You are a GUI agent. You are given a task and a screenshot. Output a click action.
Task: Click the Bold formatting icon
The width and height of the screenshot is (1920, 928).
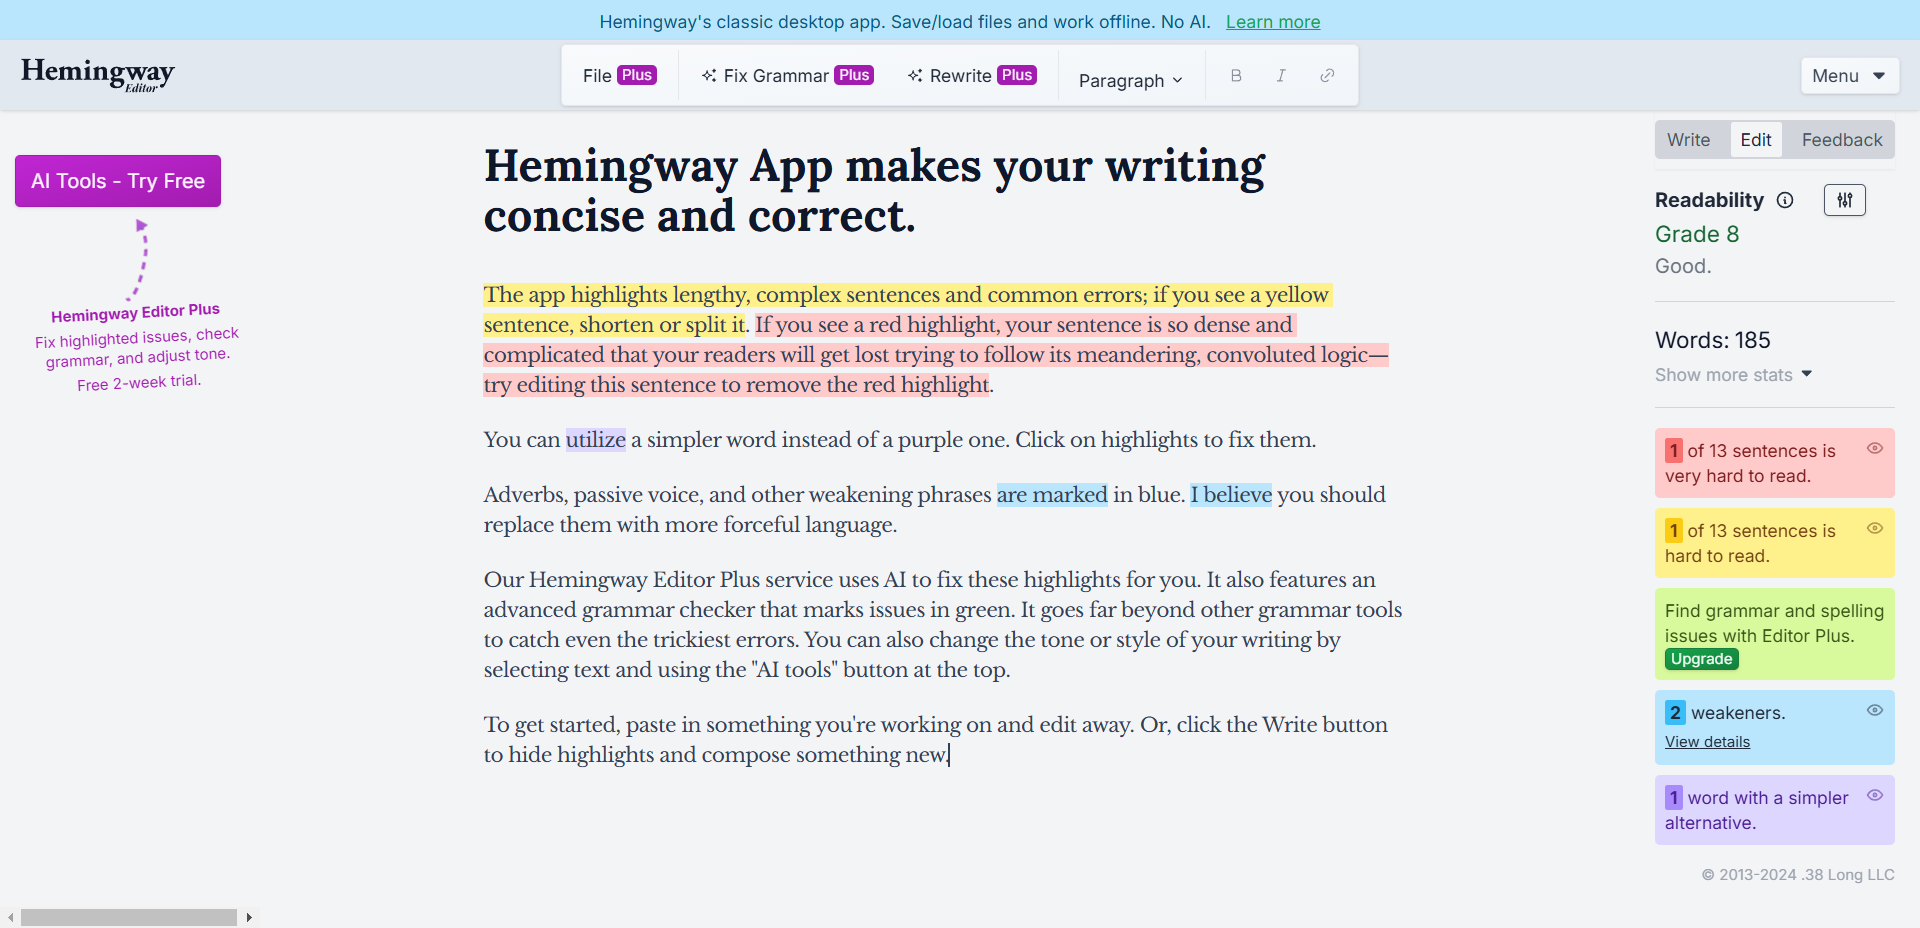click(1236, 76)
